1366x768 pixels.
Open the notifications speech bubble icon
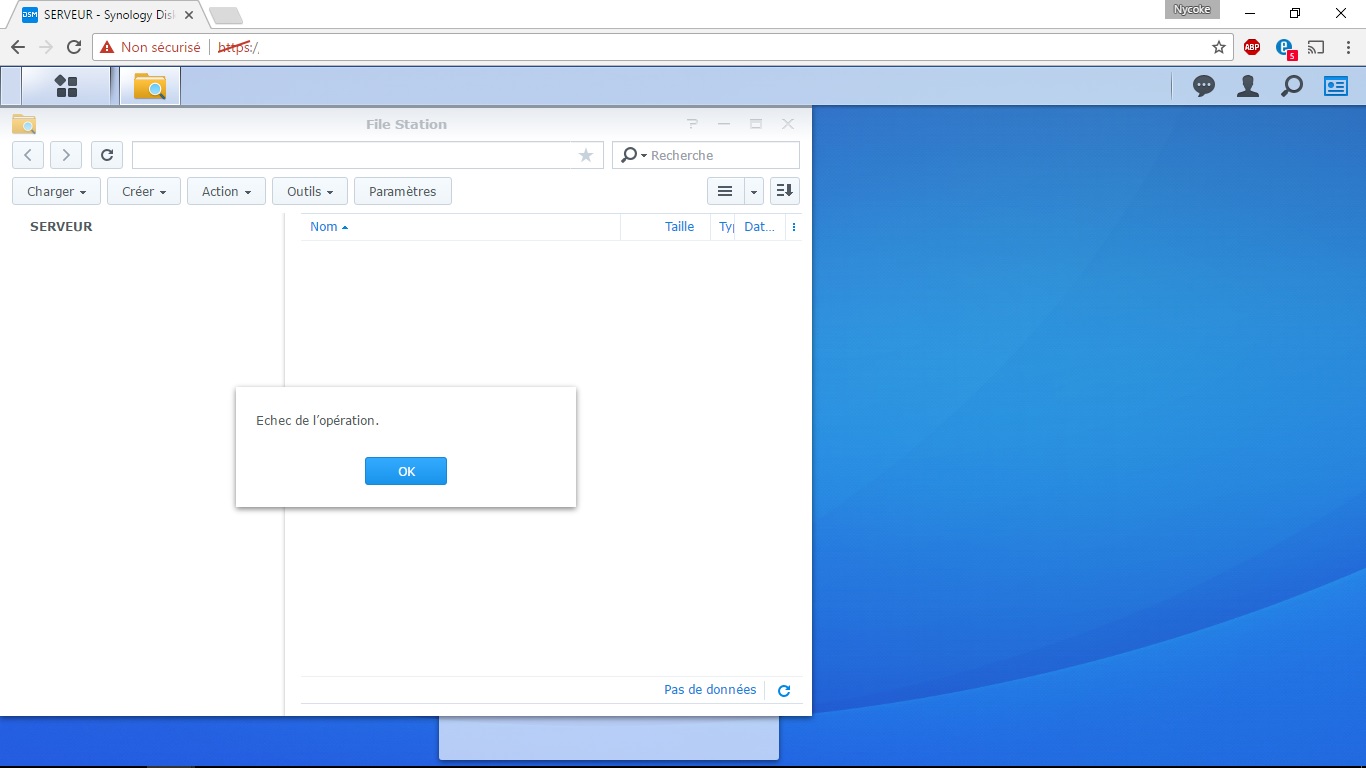[x=1204, y=86]
